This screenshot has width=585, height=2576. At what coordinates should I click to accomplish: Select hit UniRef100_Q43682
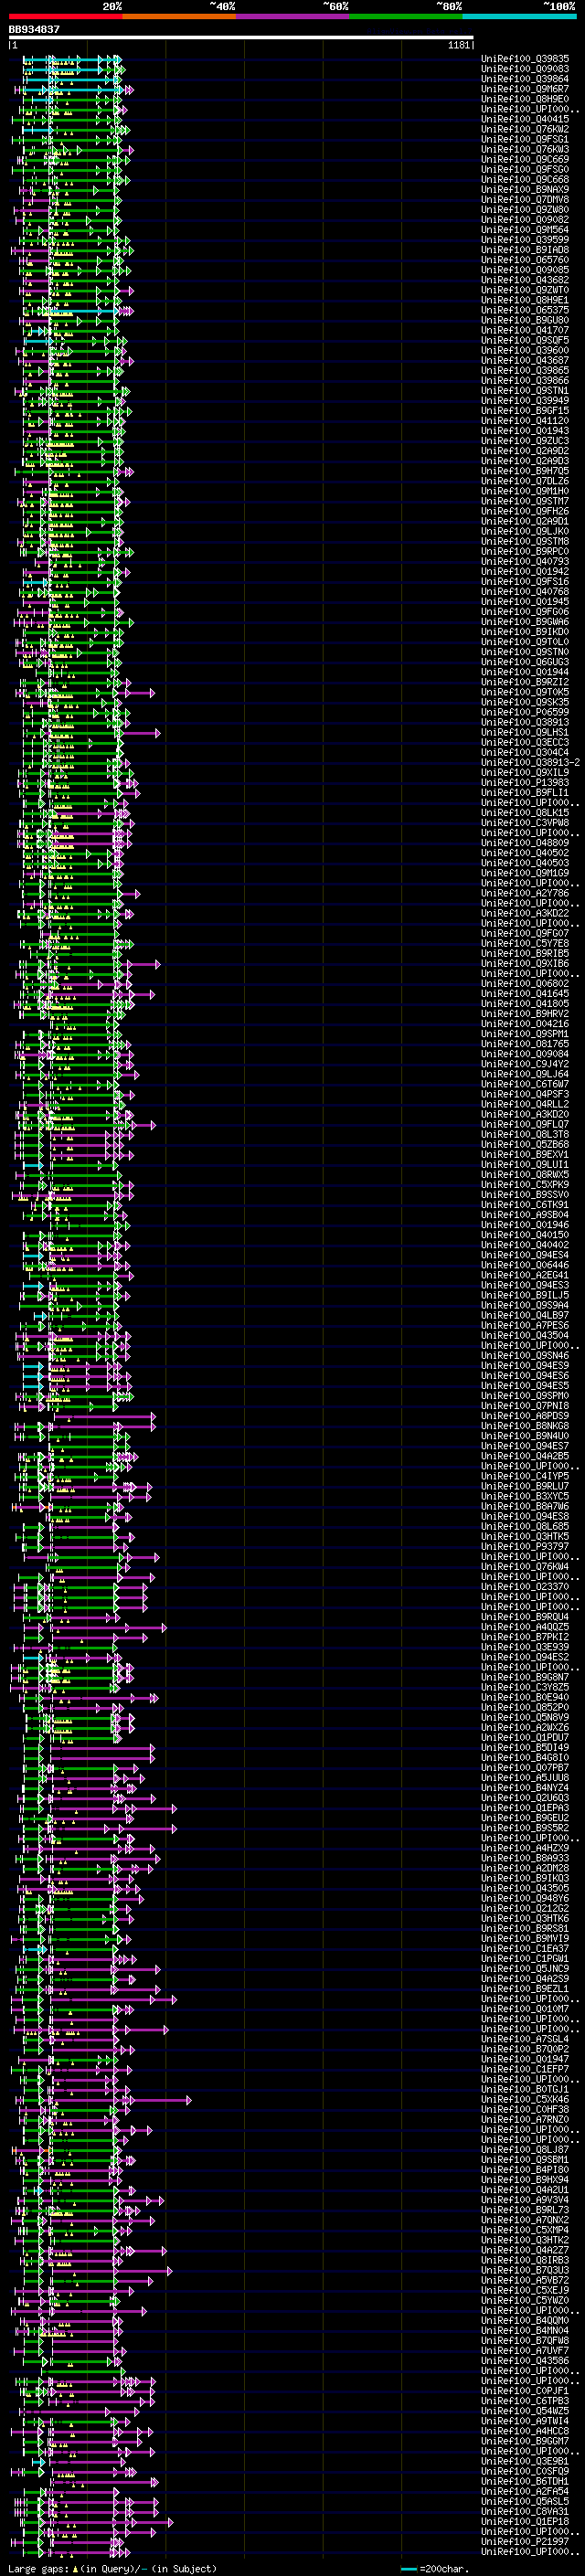tap(525, 280)
